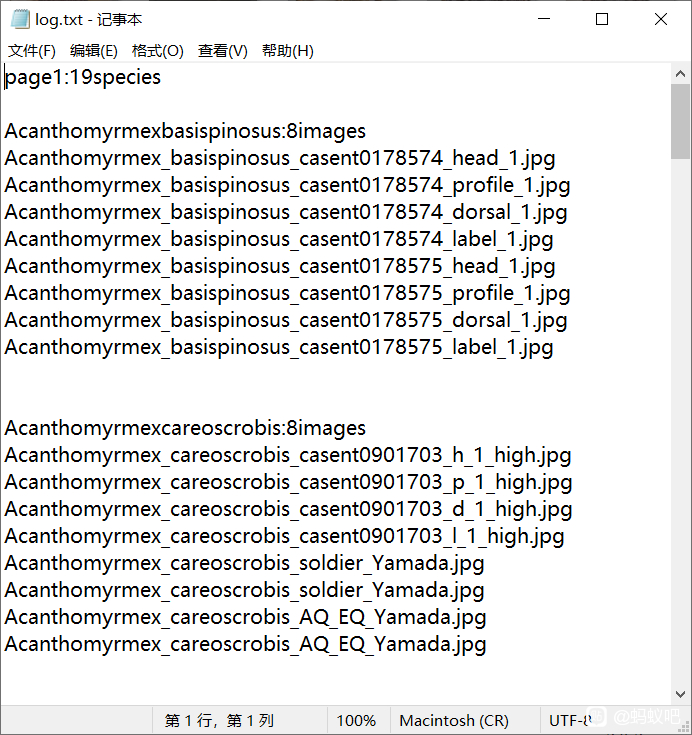Click the 第 1 行, 第 1 列 position indicator

pyautogui.click(x=219, y=720)
